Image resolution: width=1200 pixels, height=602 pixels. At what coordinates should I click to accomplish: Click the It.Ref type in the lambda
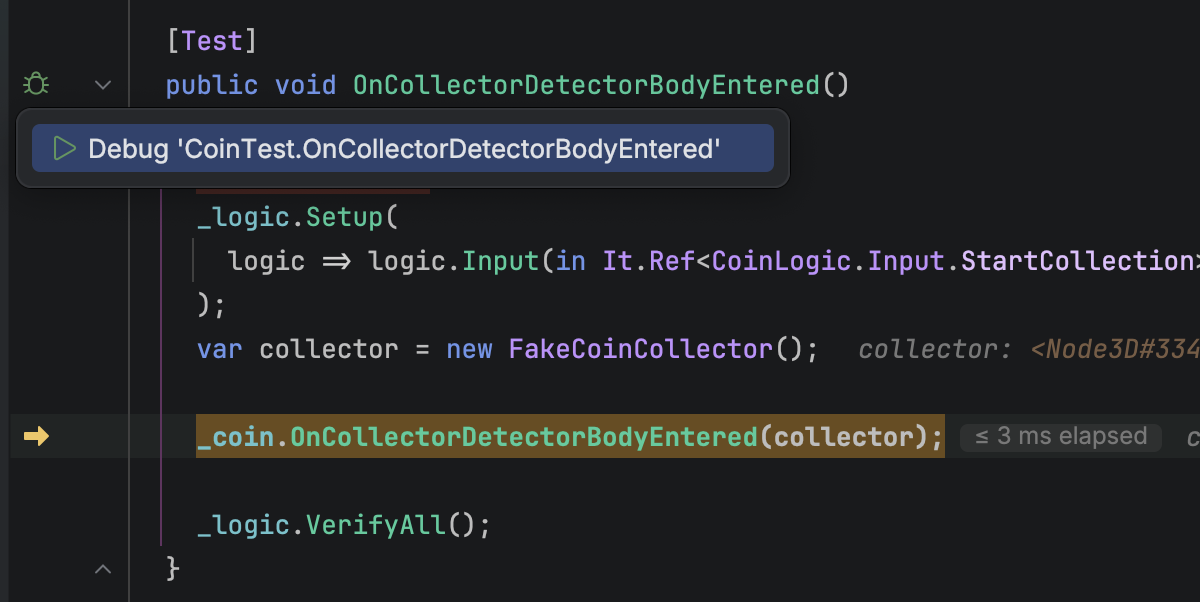coord(649,261)
